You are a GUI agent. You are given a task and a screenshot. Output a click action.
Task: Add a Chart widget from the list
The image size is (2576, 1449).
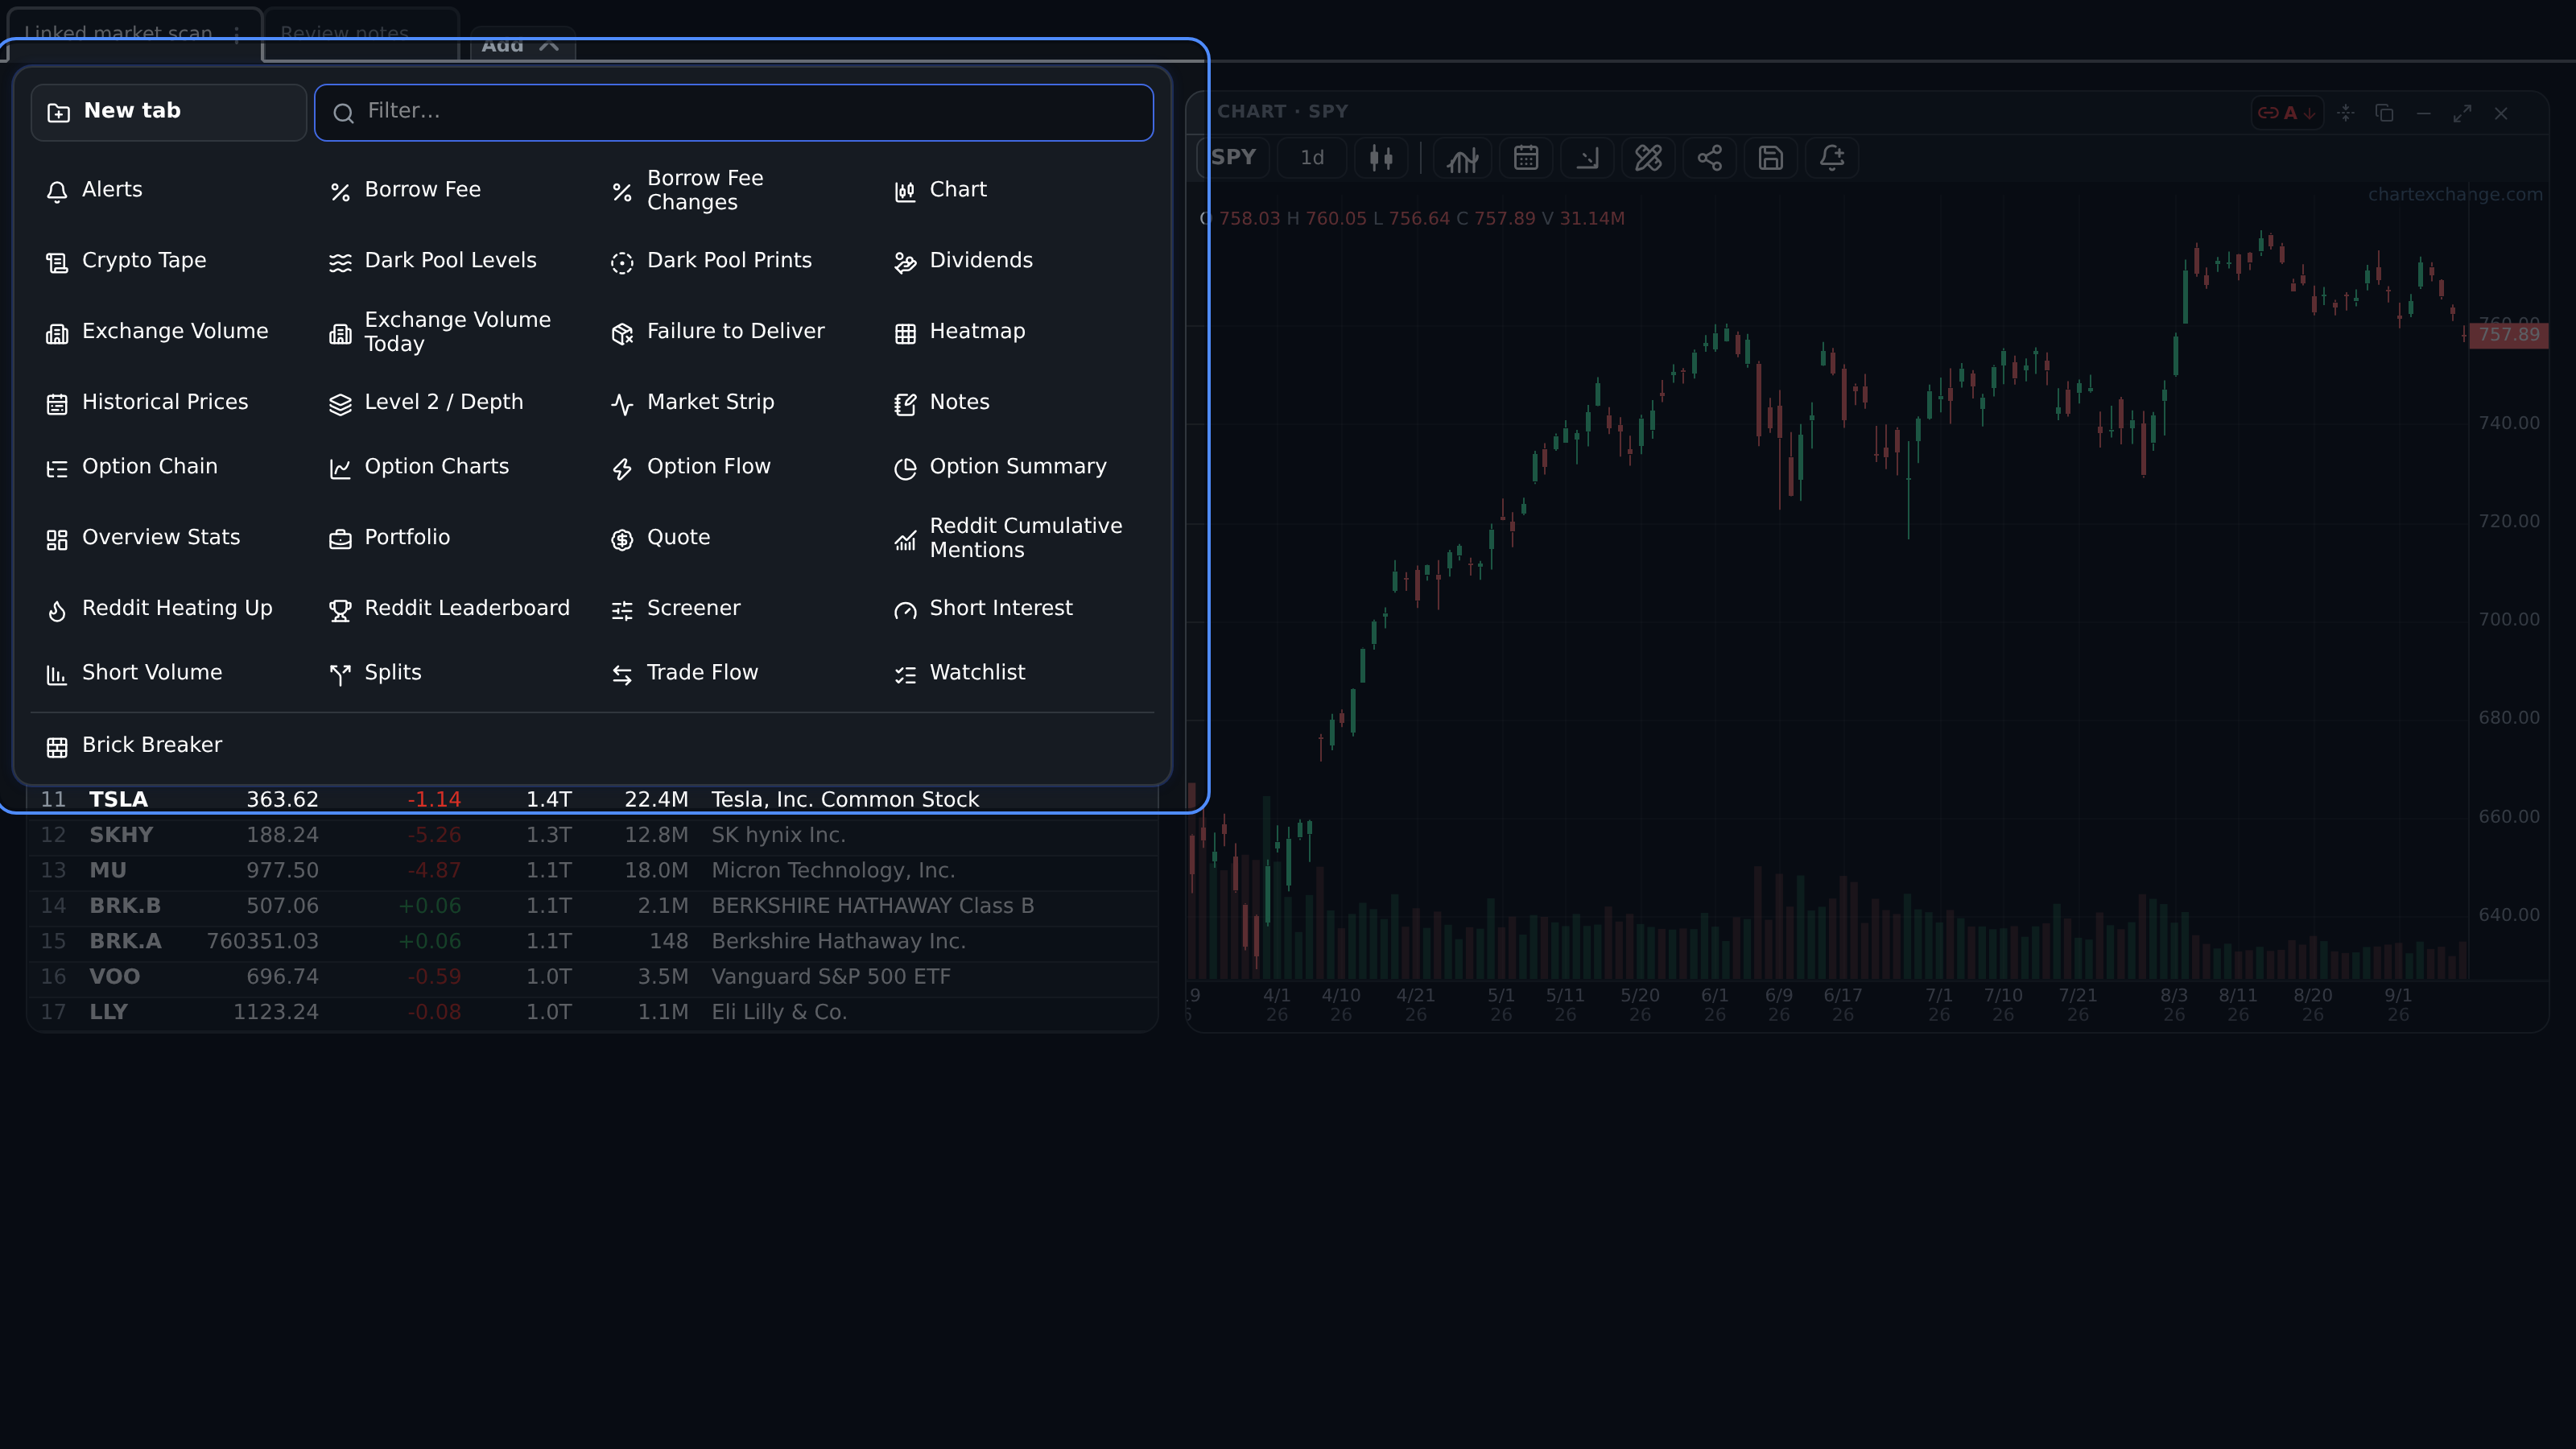click(x=940, y=190)
